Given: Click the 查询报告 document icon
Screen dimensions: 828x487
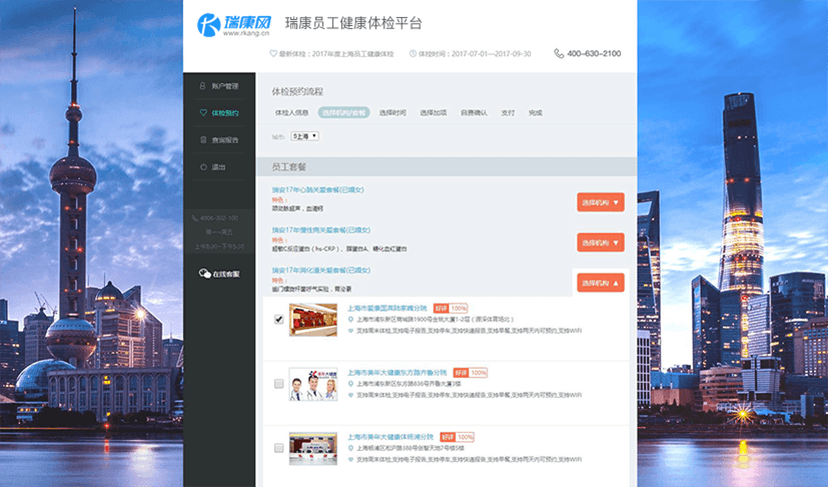Looking at the screenshot, I should pos(203,140).
